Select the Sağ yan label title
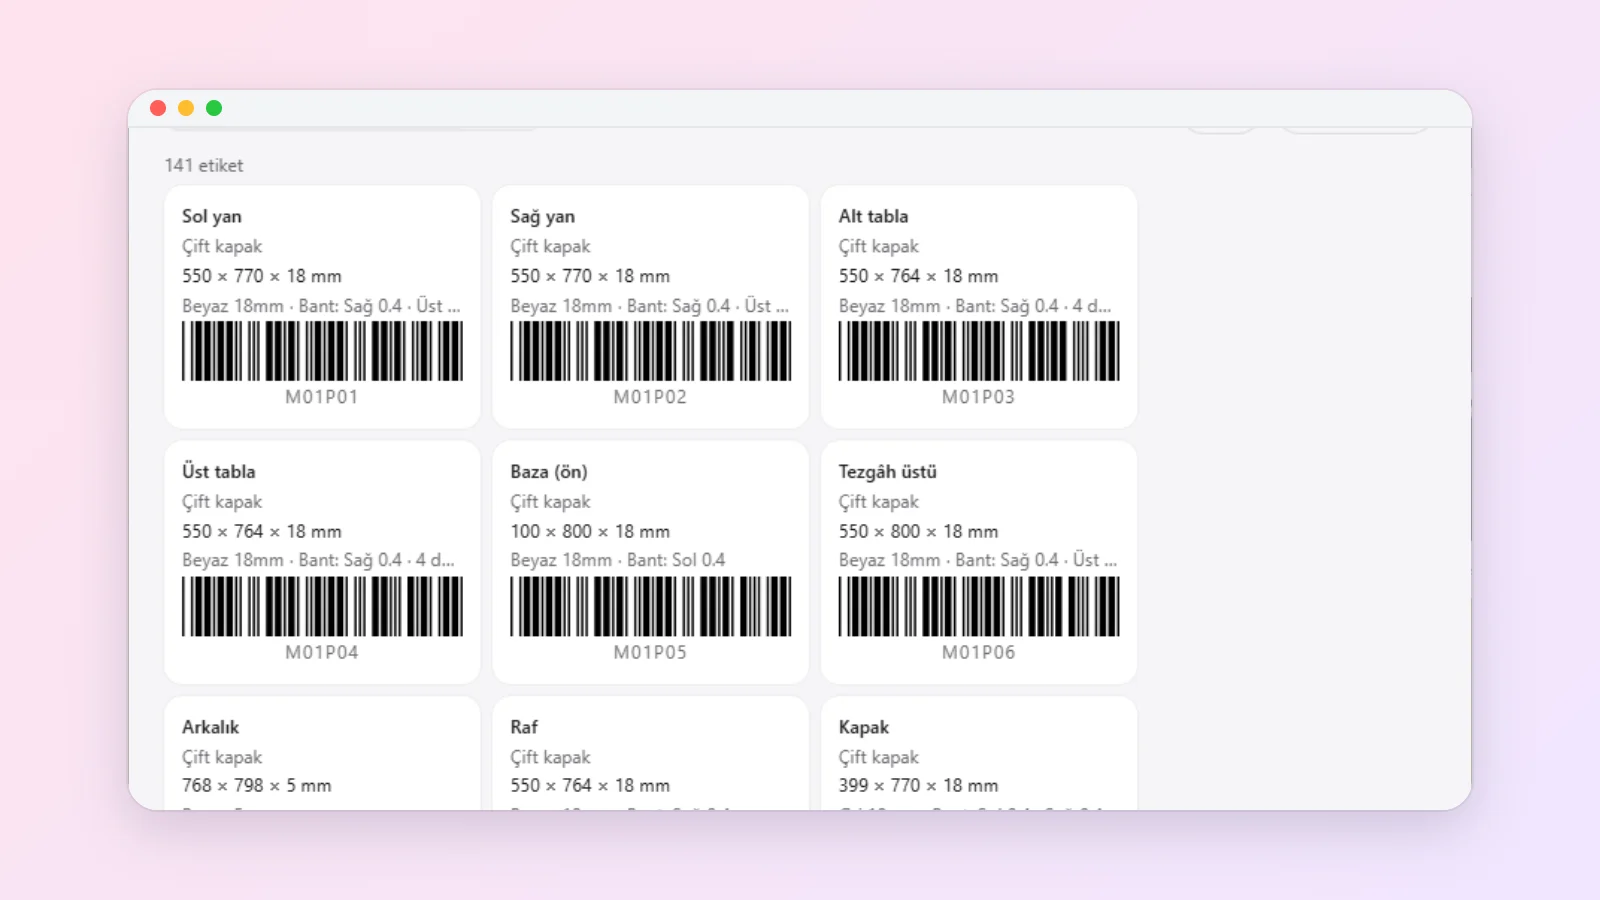The width and height of the screenshot is (1600, 900). point(542,216)
